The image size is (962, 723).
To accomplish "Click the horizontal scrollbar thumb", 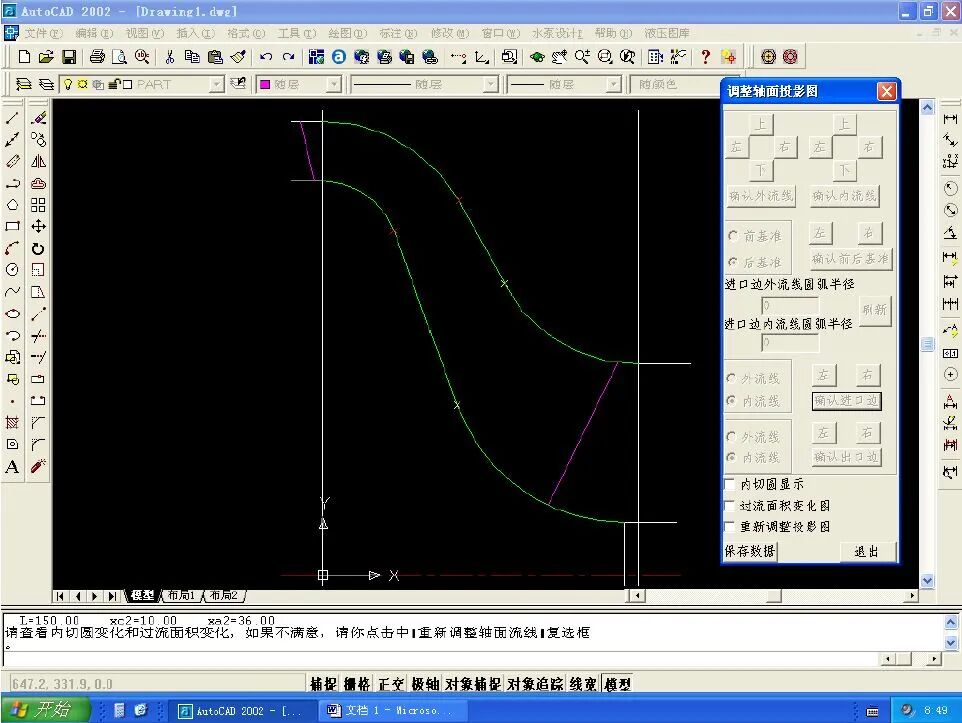I will [x=774, y=595].
